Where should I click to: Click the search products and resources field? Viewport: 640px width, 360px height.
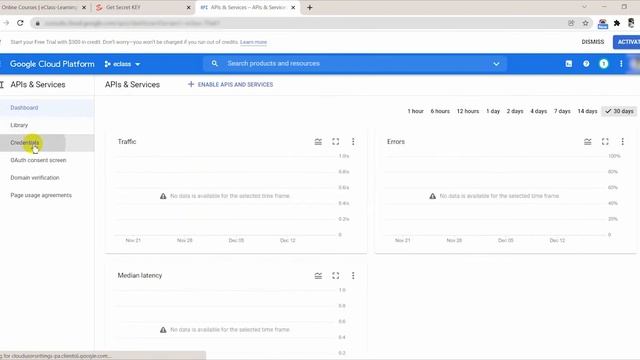pyautogui.click(x=355, y=64)
